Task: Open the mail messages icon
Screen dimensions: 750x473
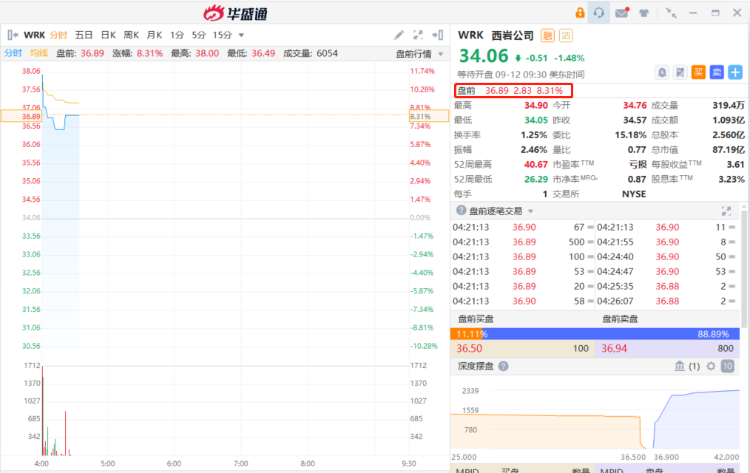Action: 621,13
